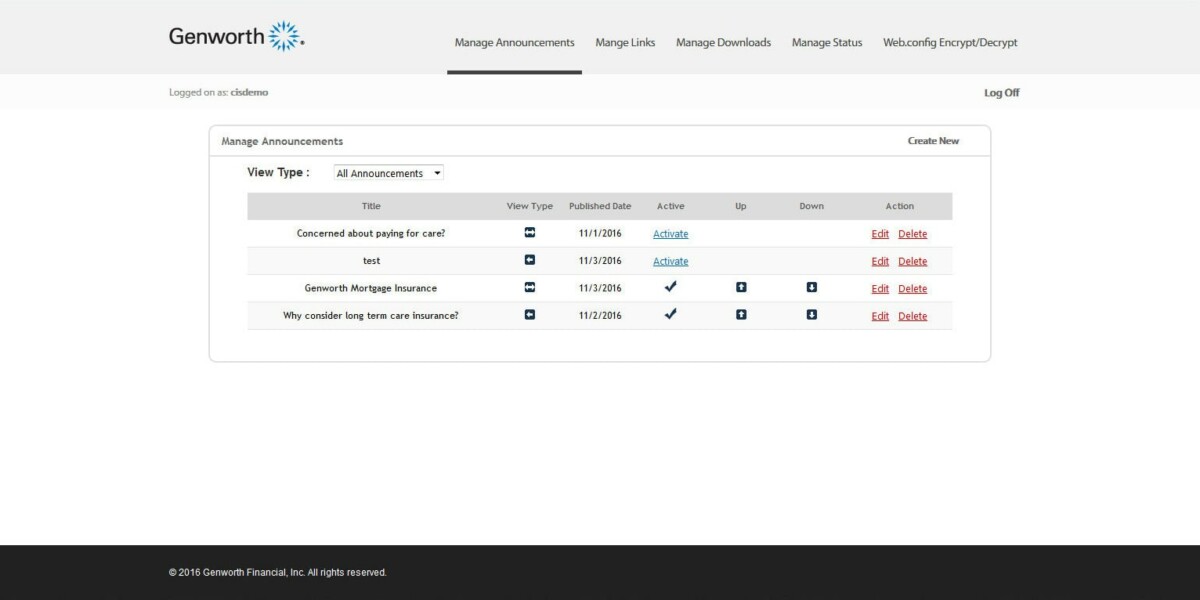Screen dimensions: 1200x600
Task: Click 'Why consider long term care insurance?' title
Action: [x=371, y=315]
